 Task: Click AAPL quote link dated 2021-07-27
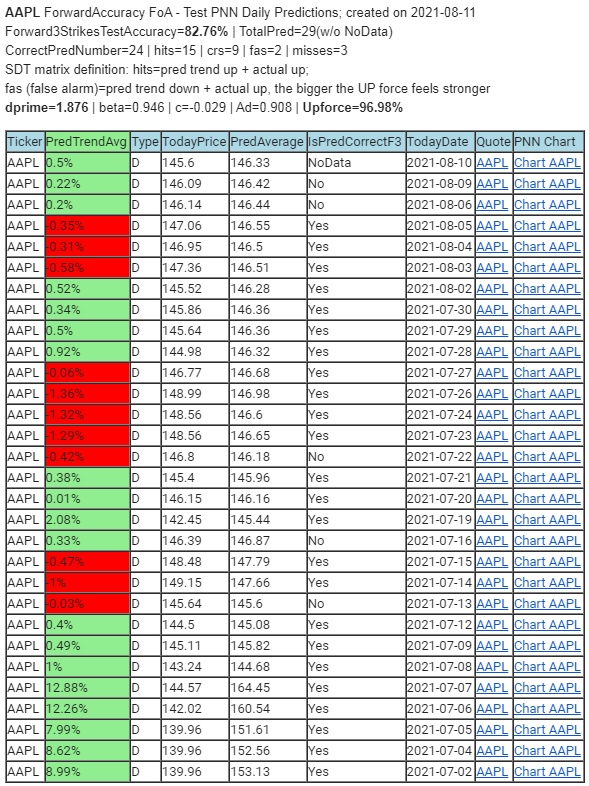pos(492,373)
